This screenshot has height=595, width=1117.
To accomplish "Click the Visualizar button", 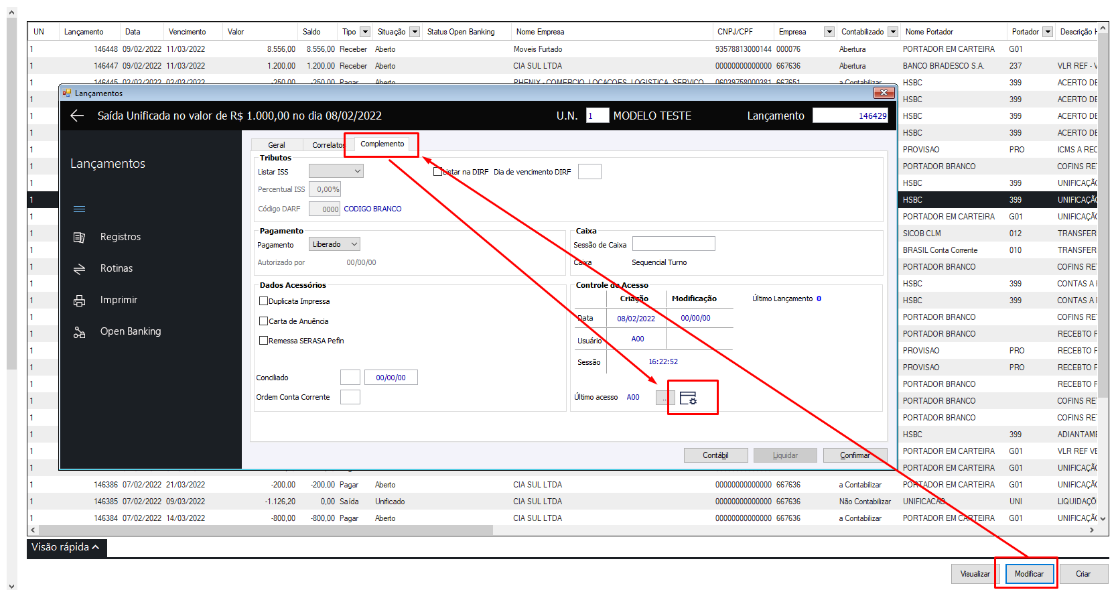I will coord(975,574).
